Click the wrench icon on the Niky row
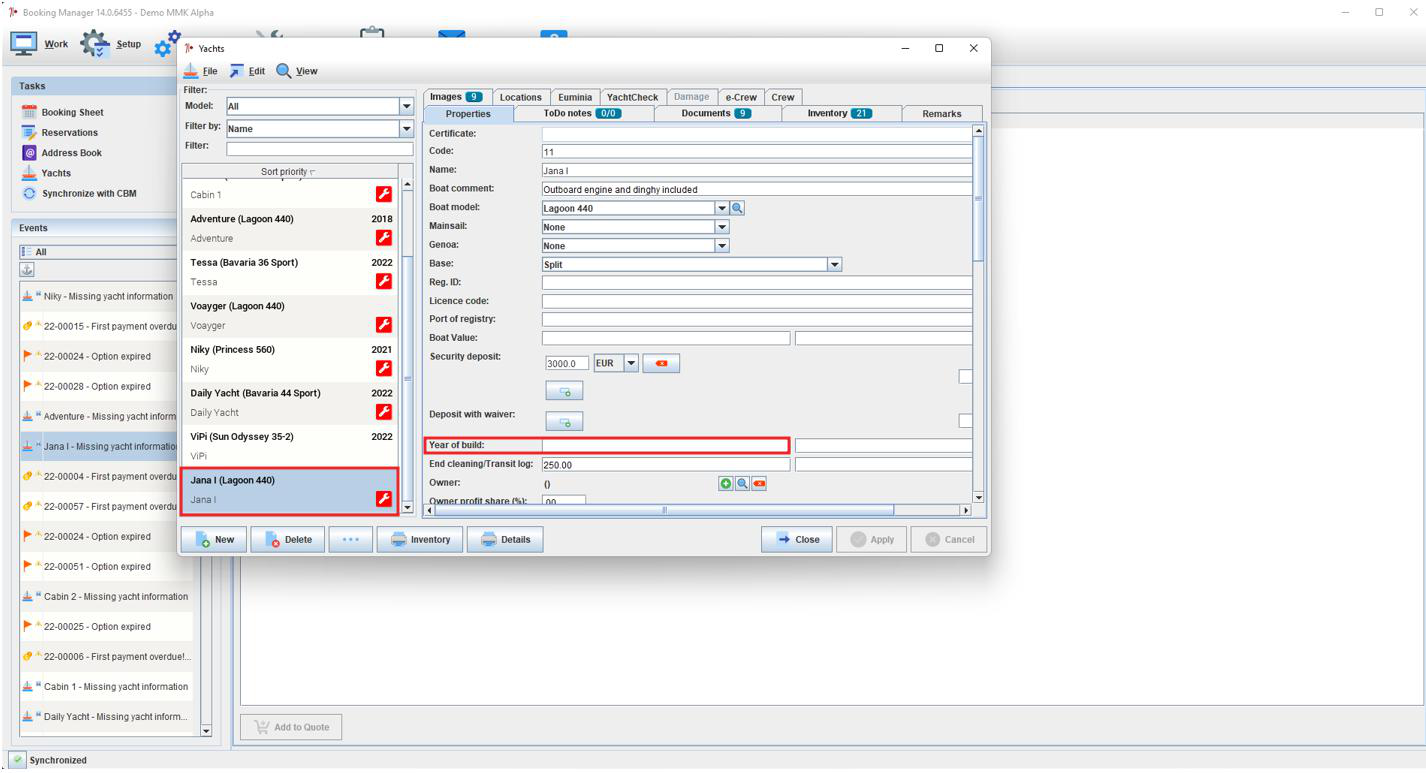Screen dimensions: 1426x773 pyautogui.click(x=383, y=368)
